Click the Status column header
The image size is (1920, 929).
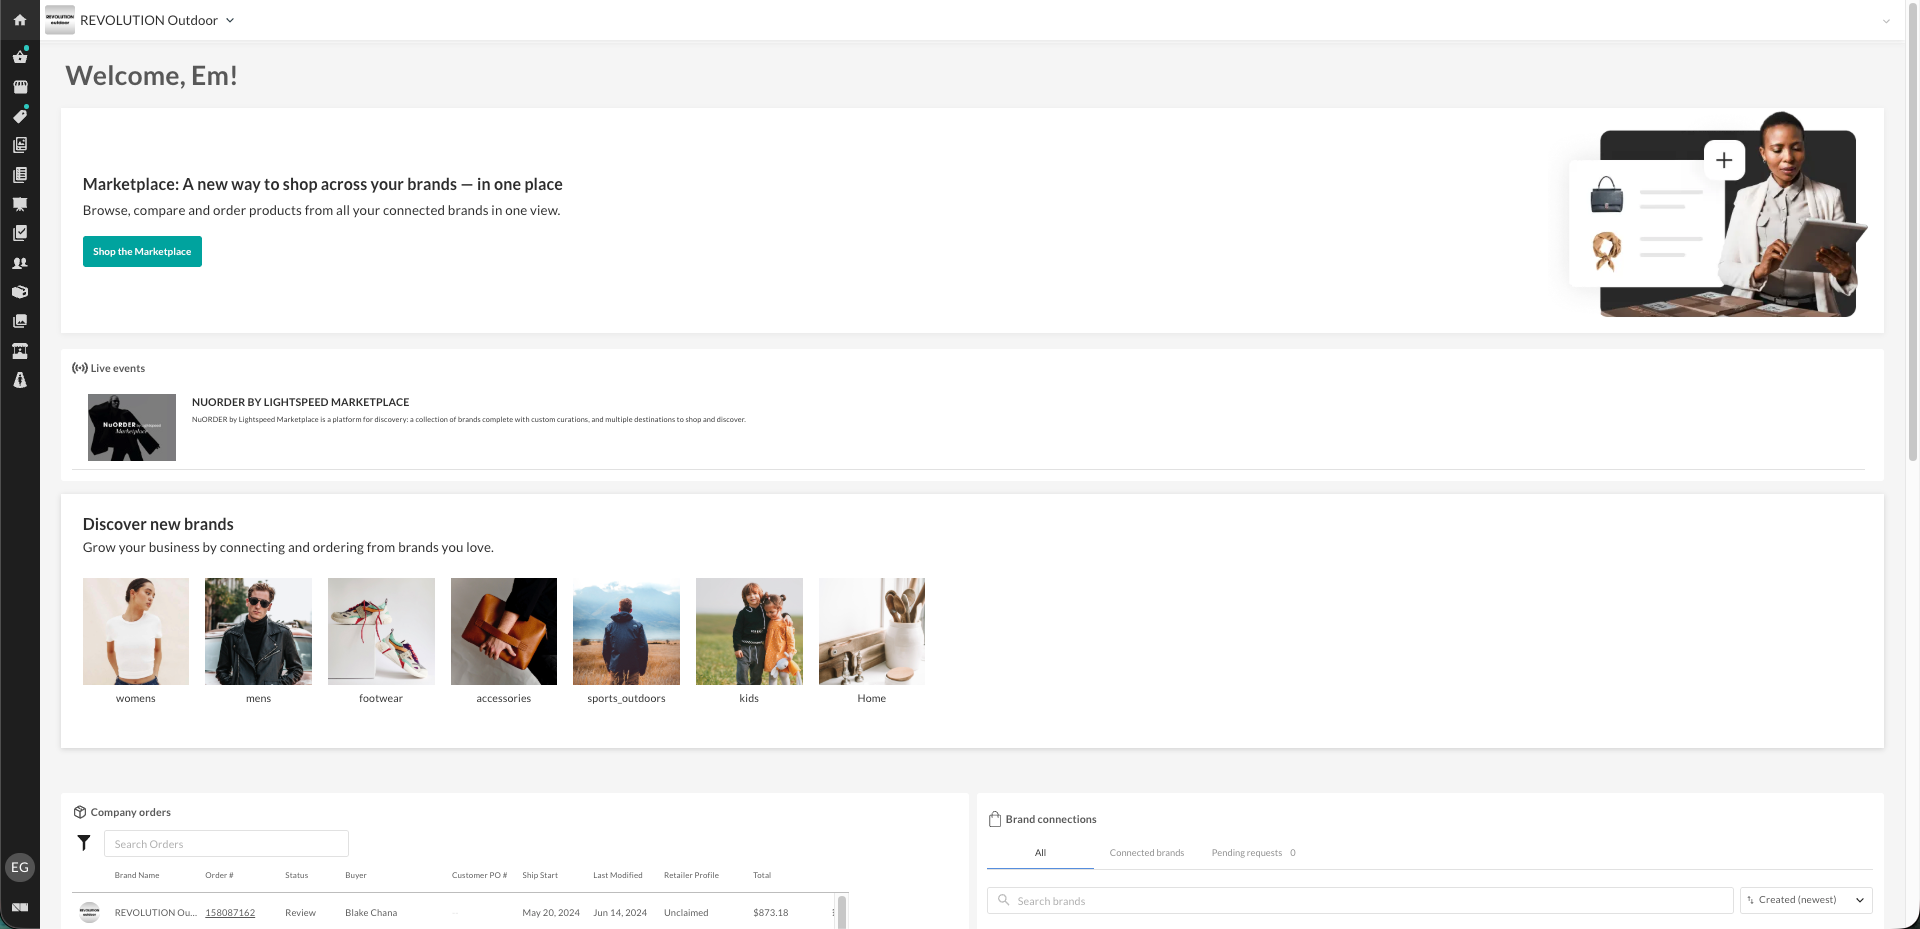297,875
